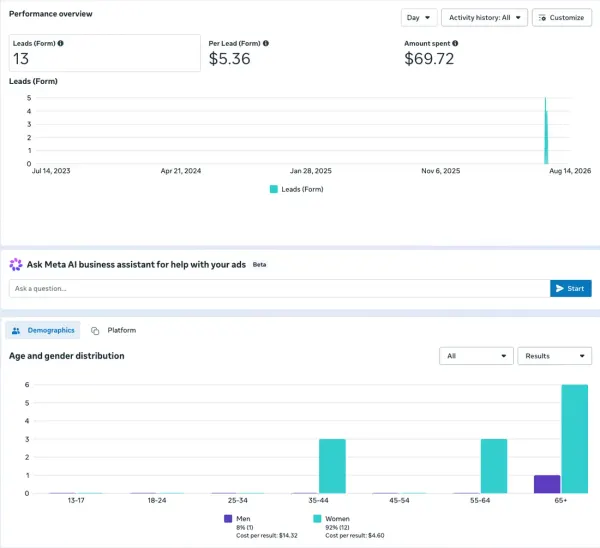Switch to the Demographics tab

point(43,330)
